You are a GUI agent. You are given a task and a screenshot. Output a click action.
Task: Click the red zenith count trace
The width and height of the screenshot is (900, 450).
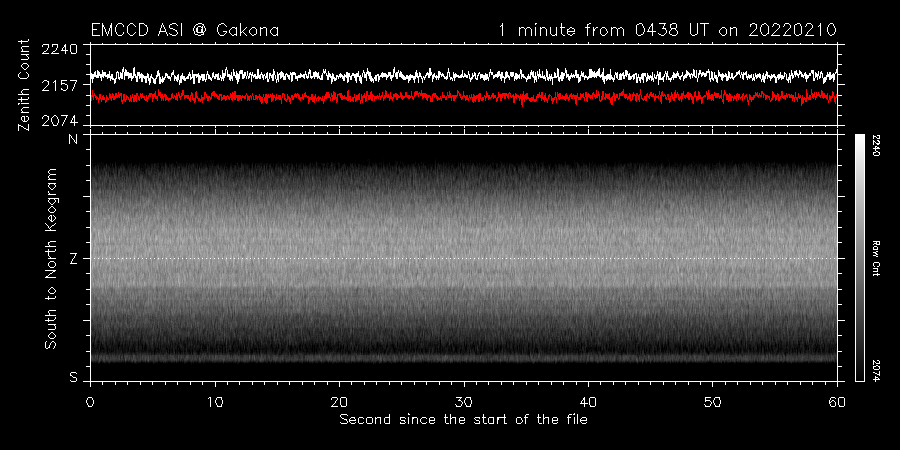[464, 97]
